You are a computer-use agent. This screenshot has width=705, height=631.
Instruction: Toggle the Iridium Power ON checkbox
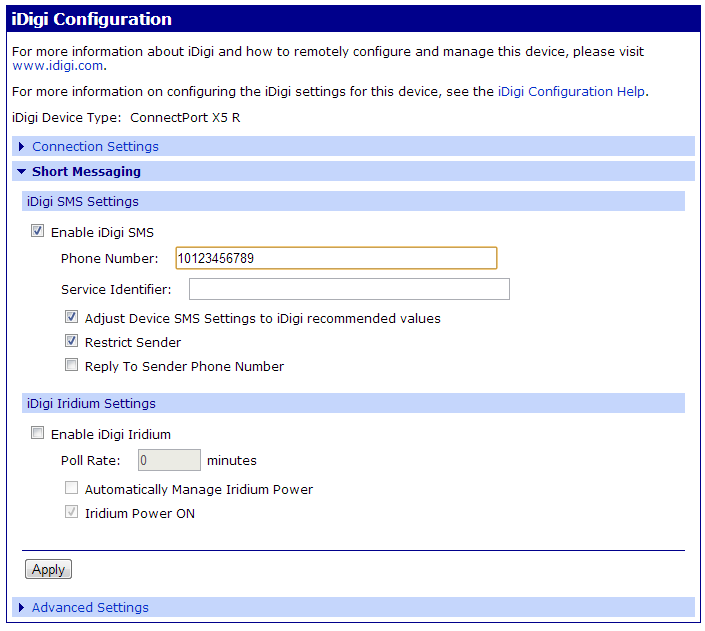72,513
